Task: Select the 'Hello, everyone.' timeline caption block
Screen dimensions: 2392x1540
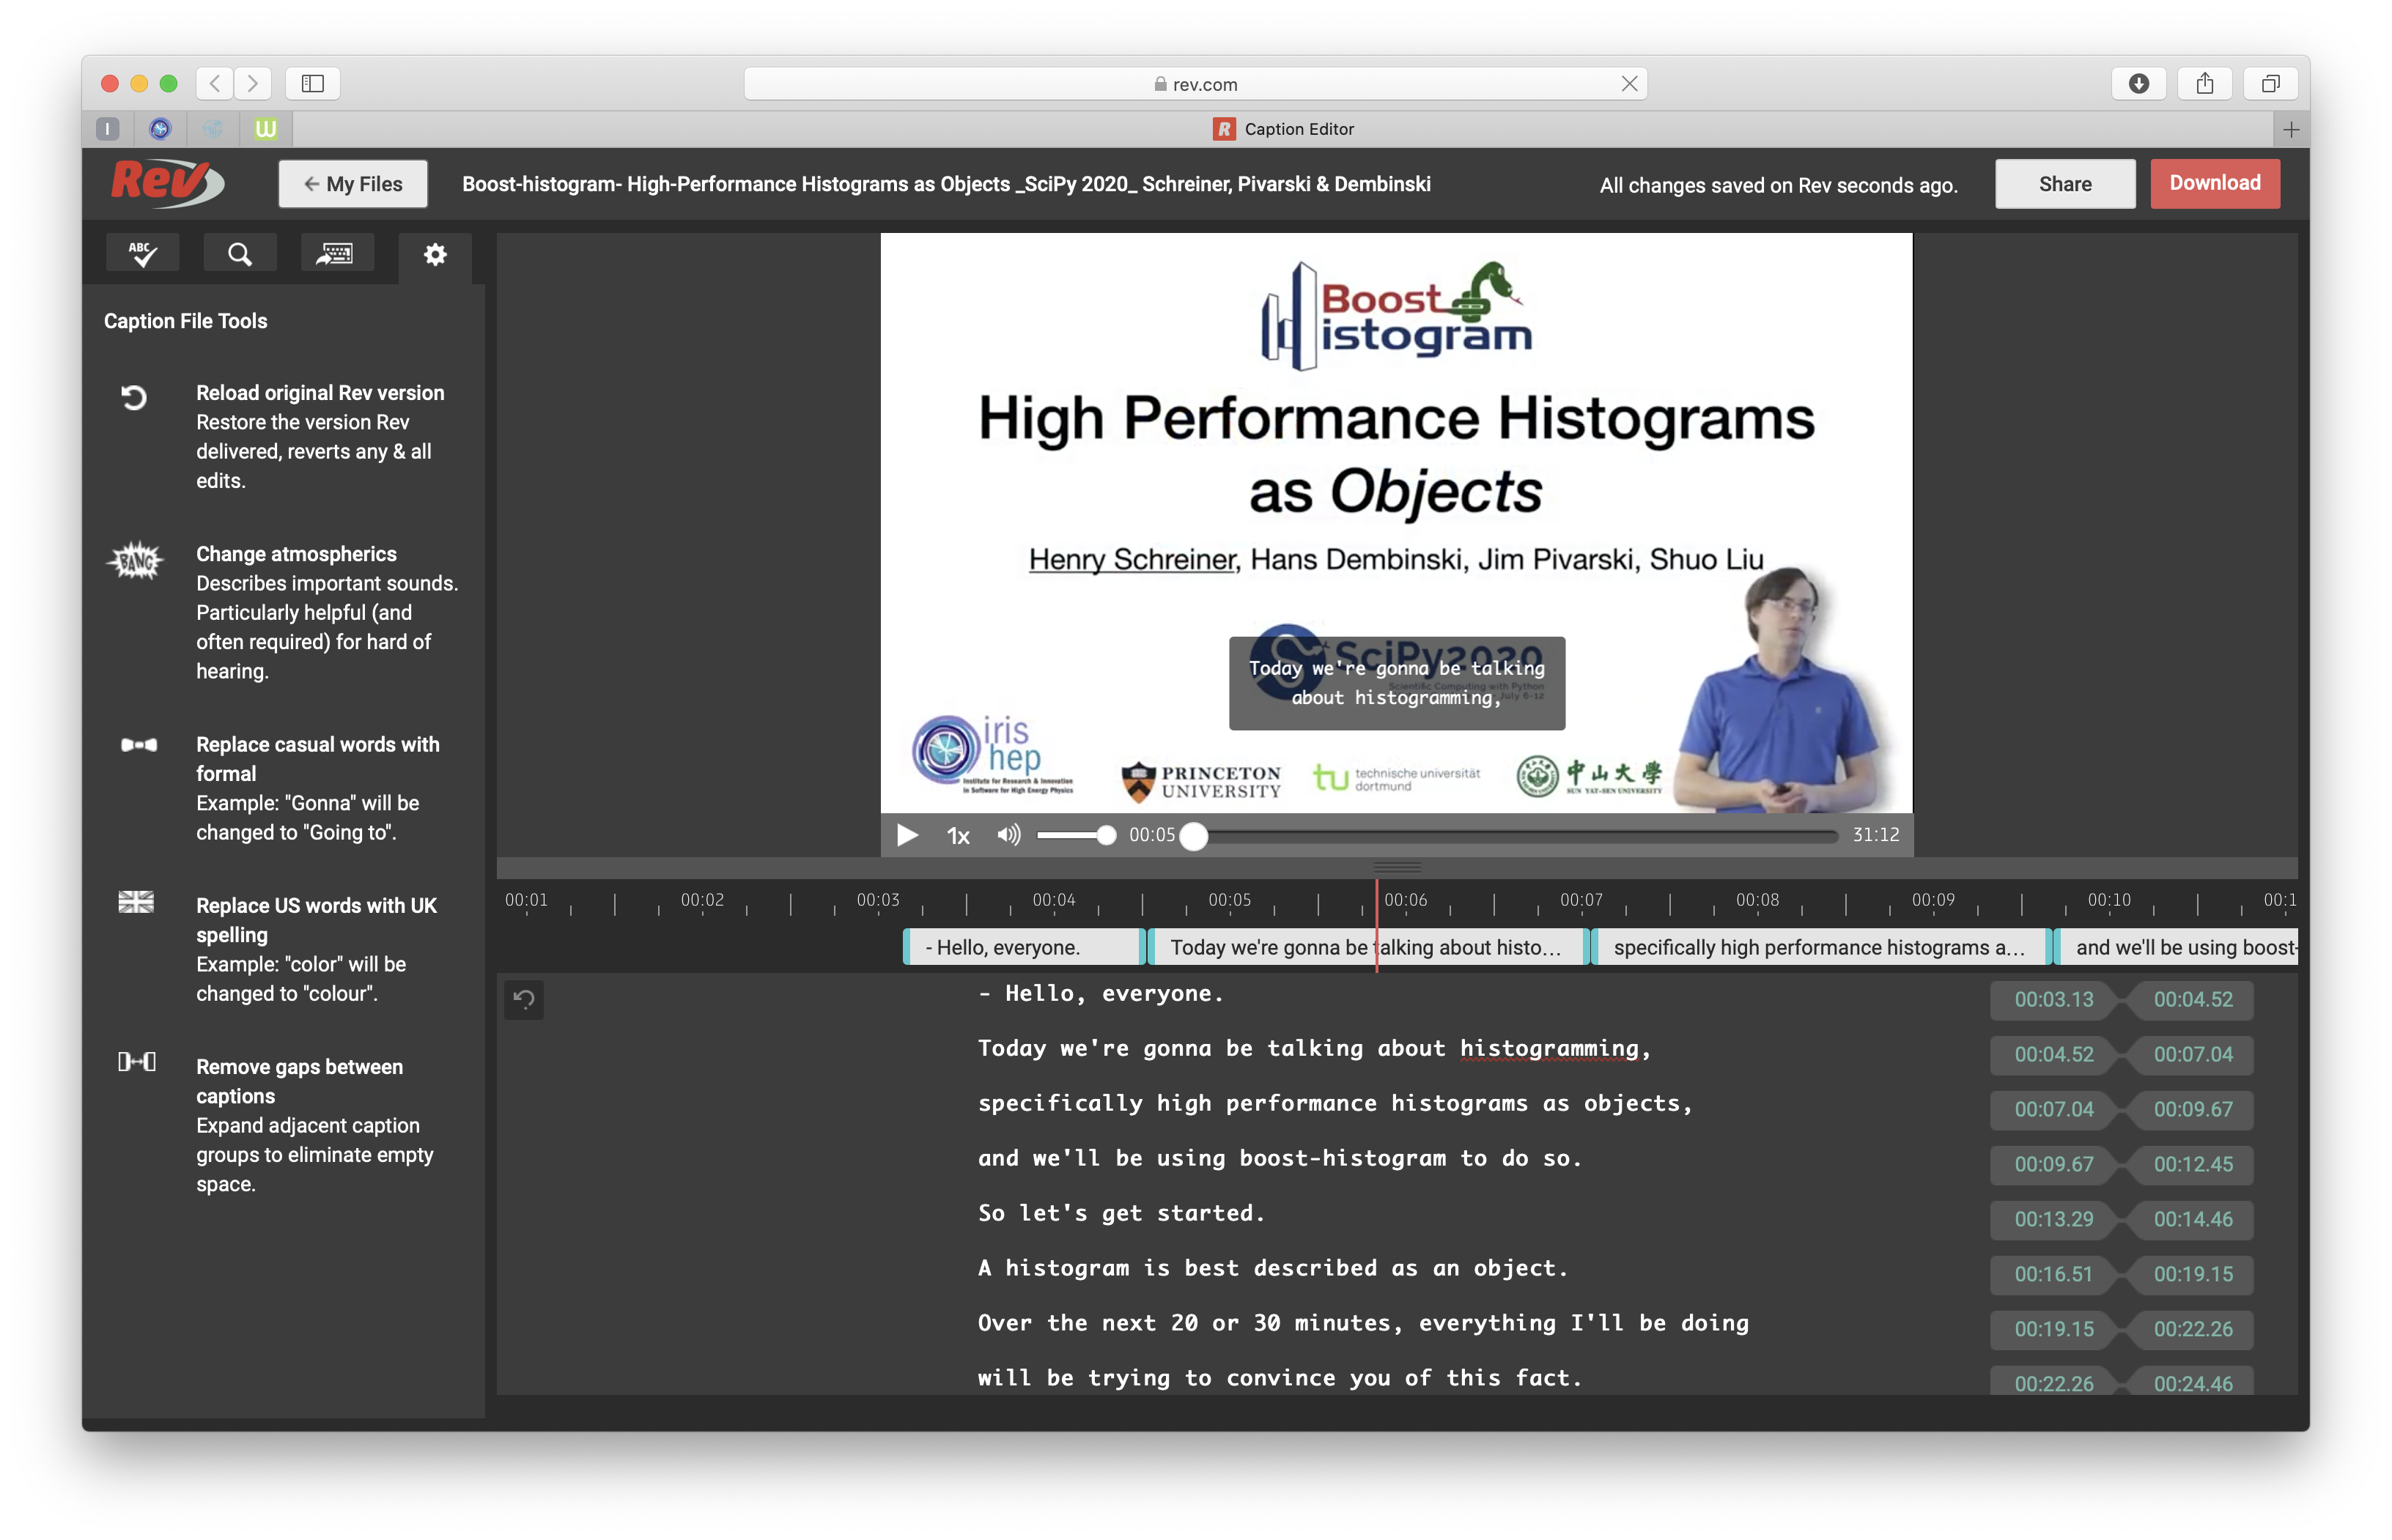Action: [1024, 947]
